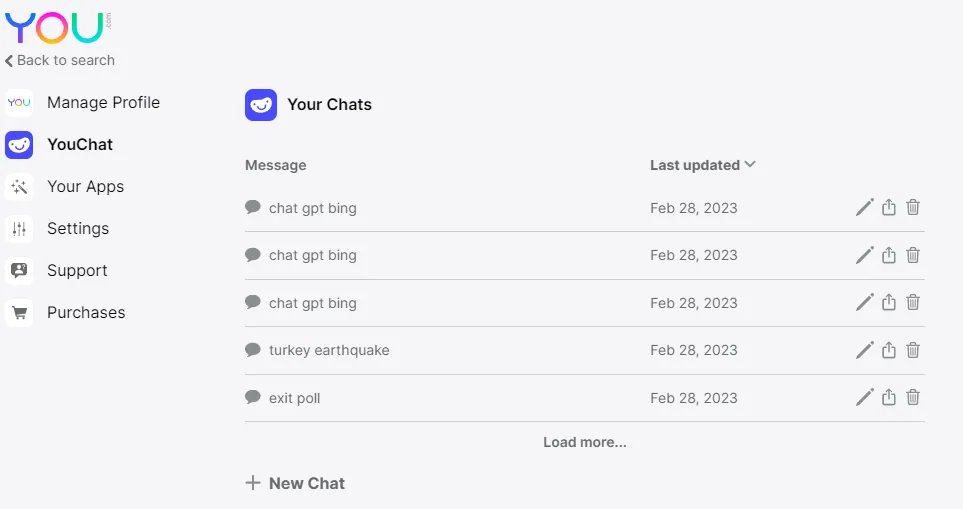This screenshot has height=509, width=963.
Task: Open Manage Profile section
Action: pos(83,103)
